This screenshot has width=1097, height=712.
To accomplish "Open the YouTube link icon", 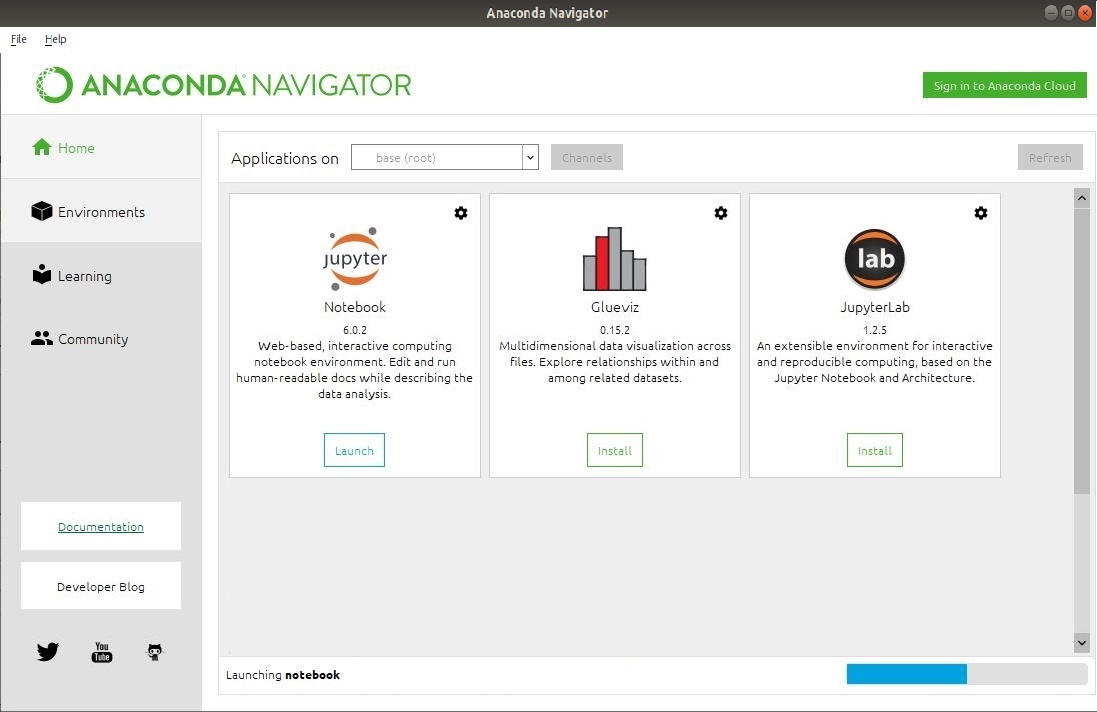I will (102, 652).
